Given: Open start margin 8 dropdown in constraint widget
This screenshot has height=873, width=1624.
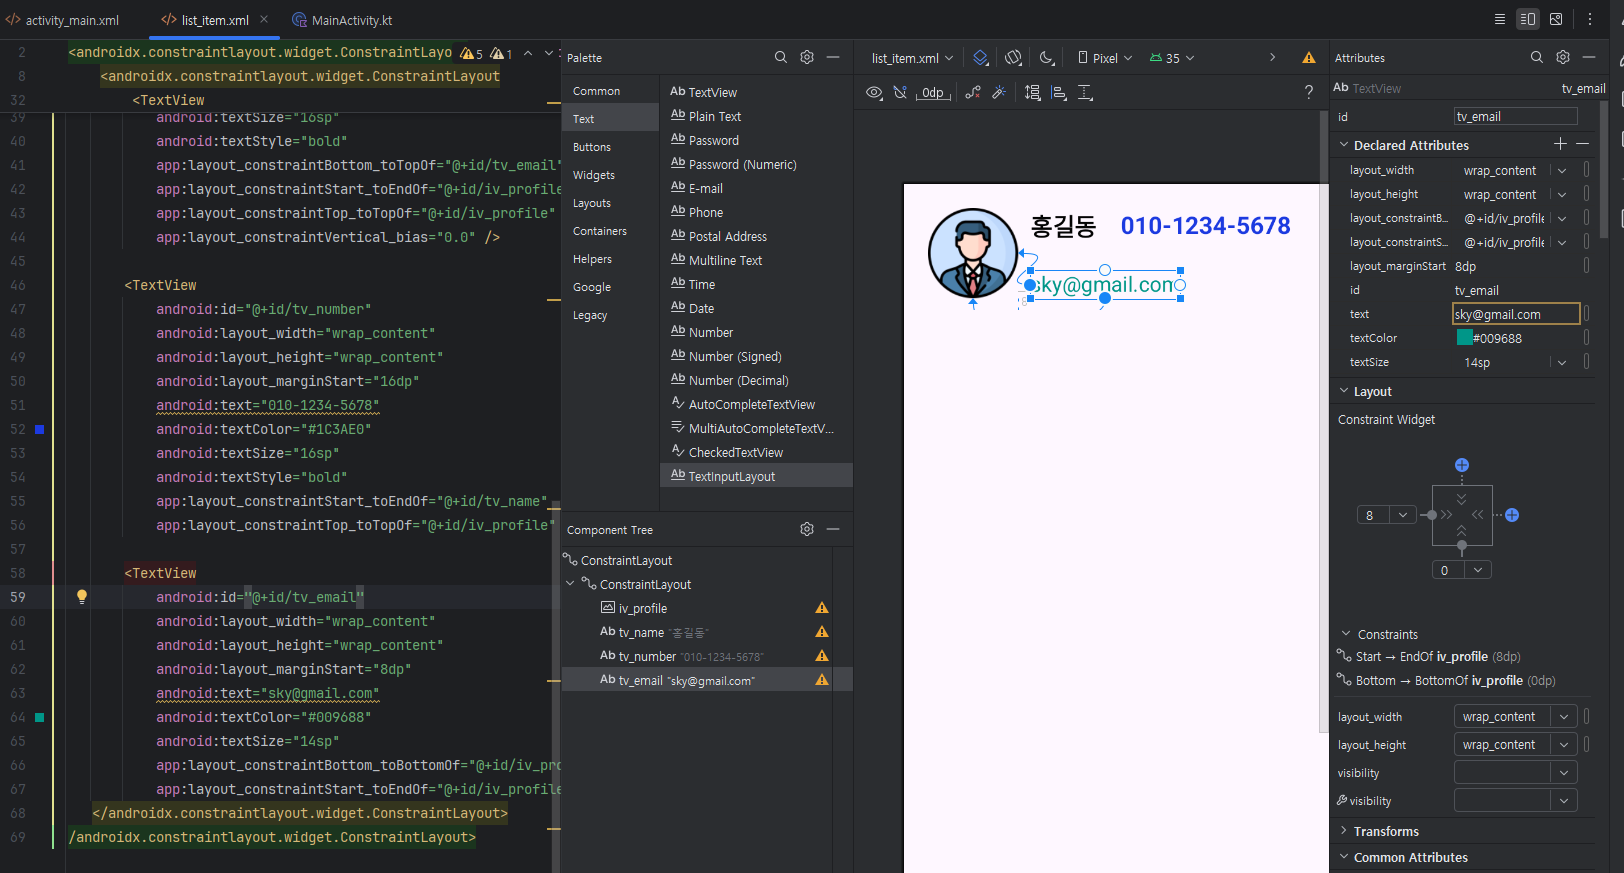Looking at the screenshot, I should point(1403,515).
